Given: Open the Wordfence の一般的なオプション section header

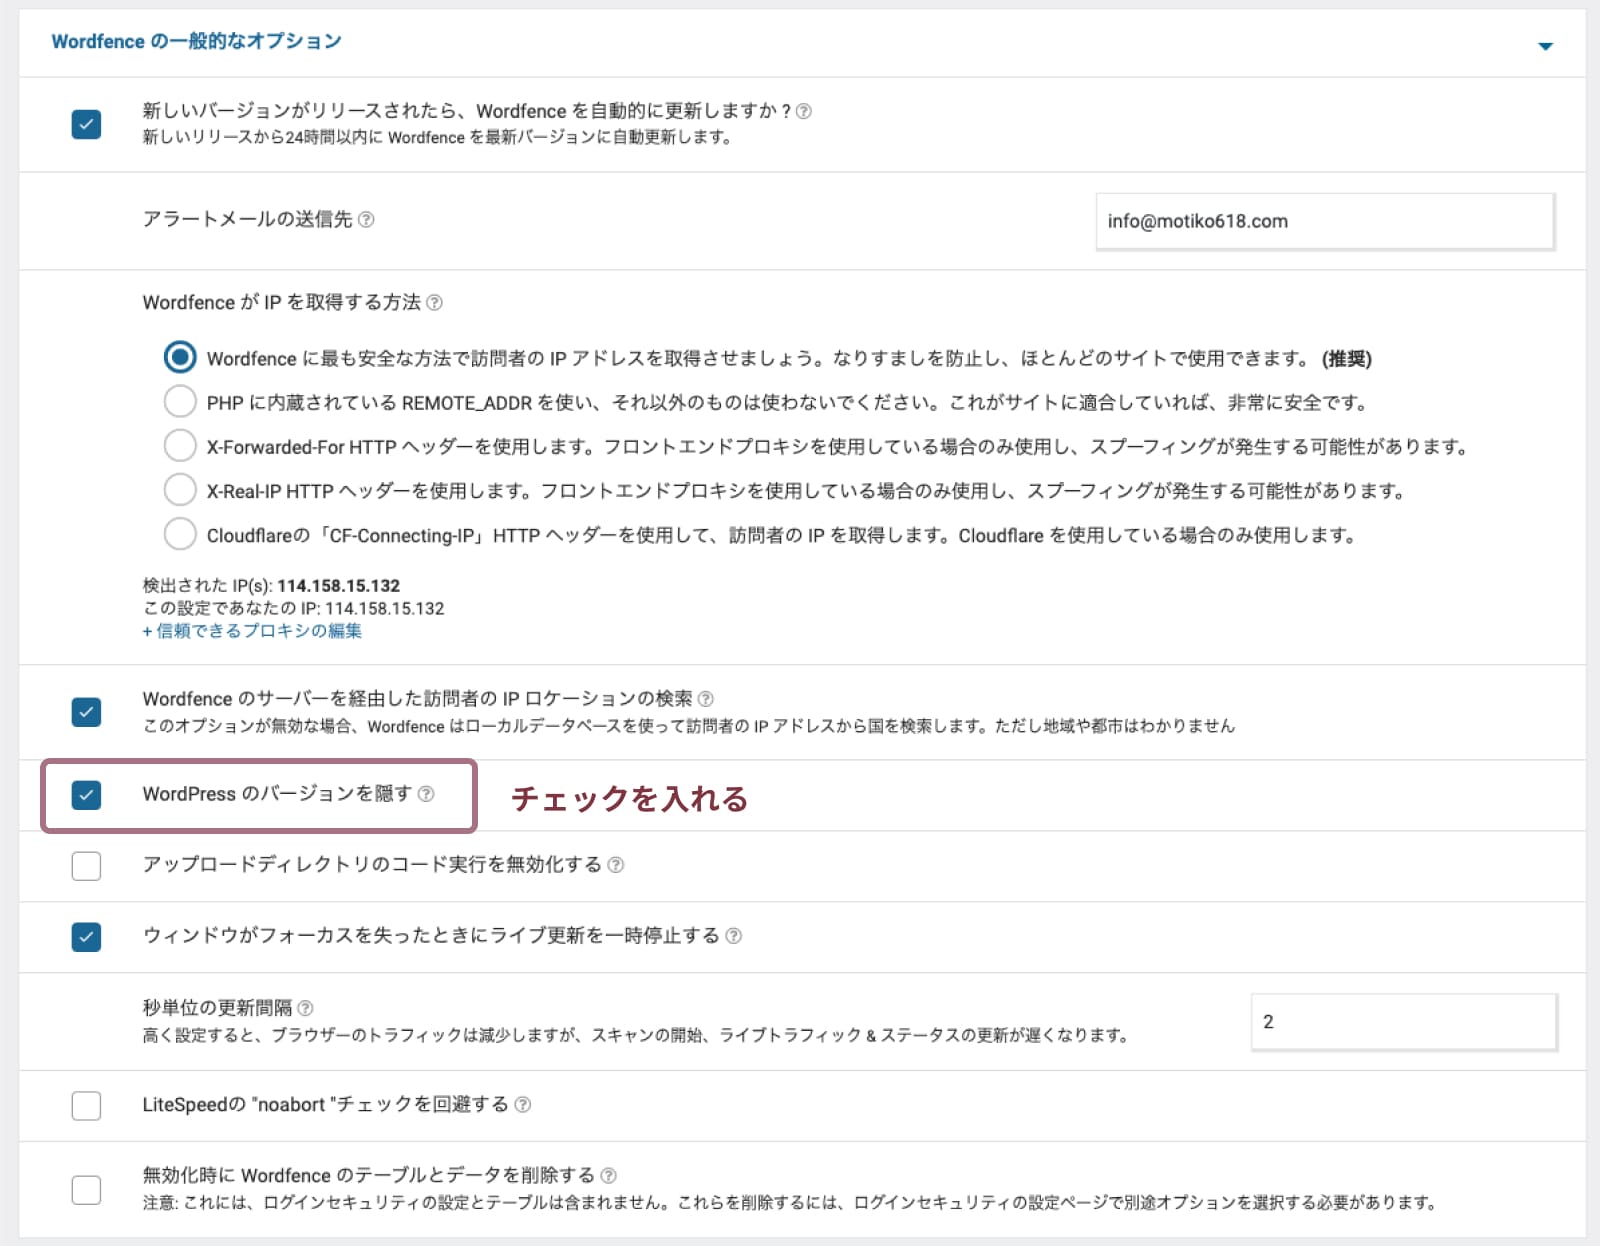Looking at the screenshot, I should pyautogui.click(x=197, y=41).
